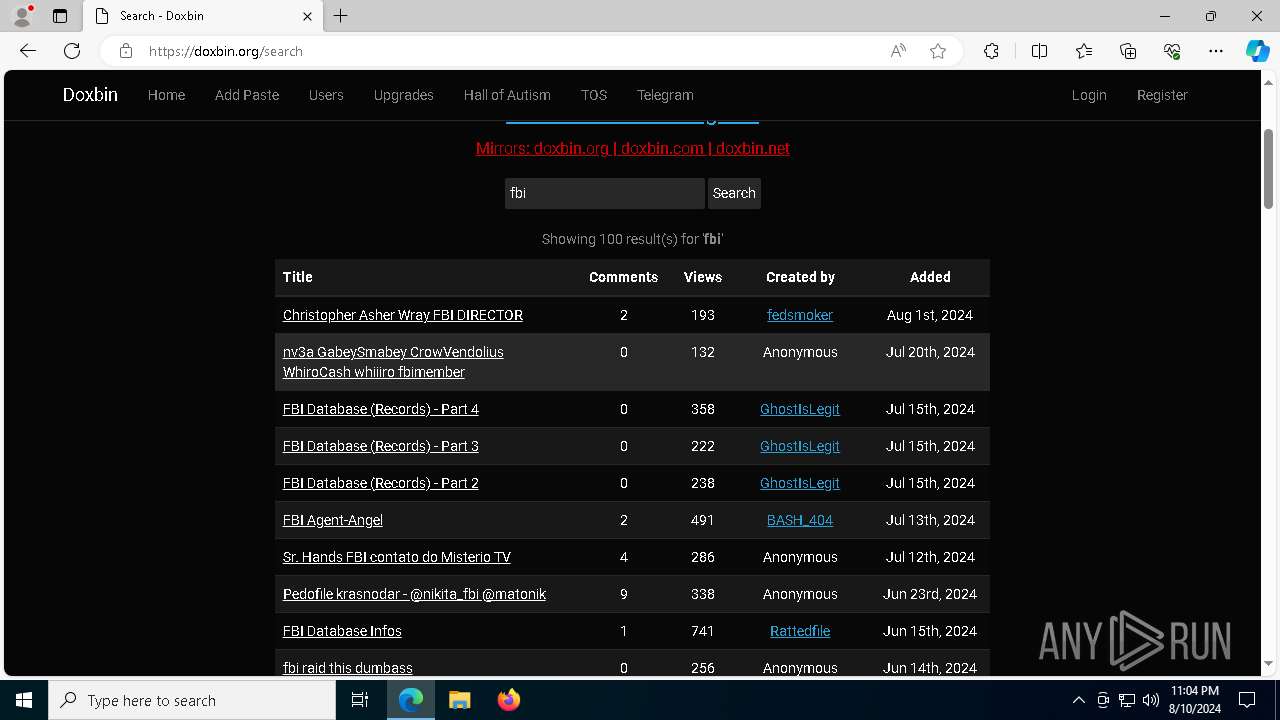
Task: Open a new browser tab
Action: click(341, 16)
